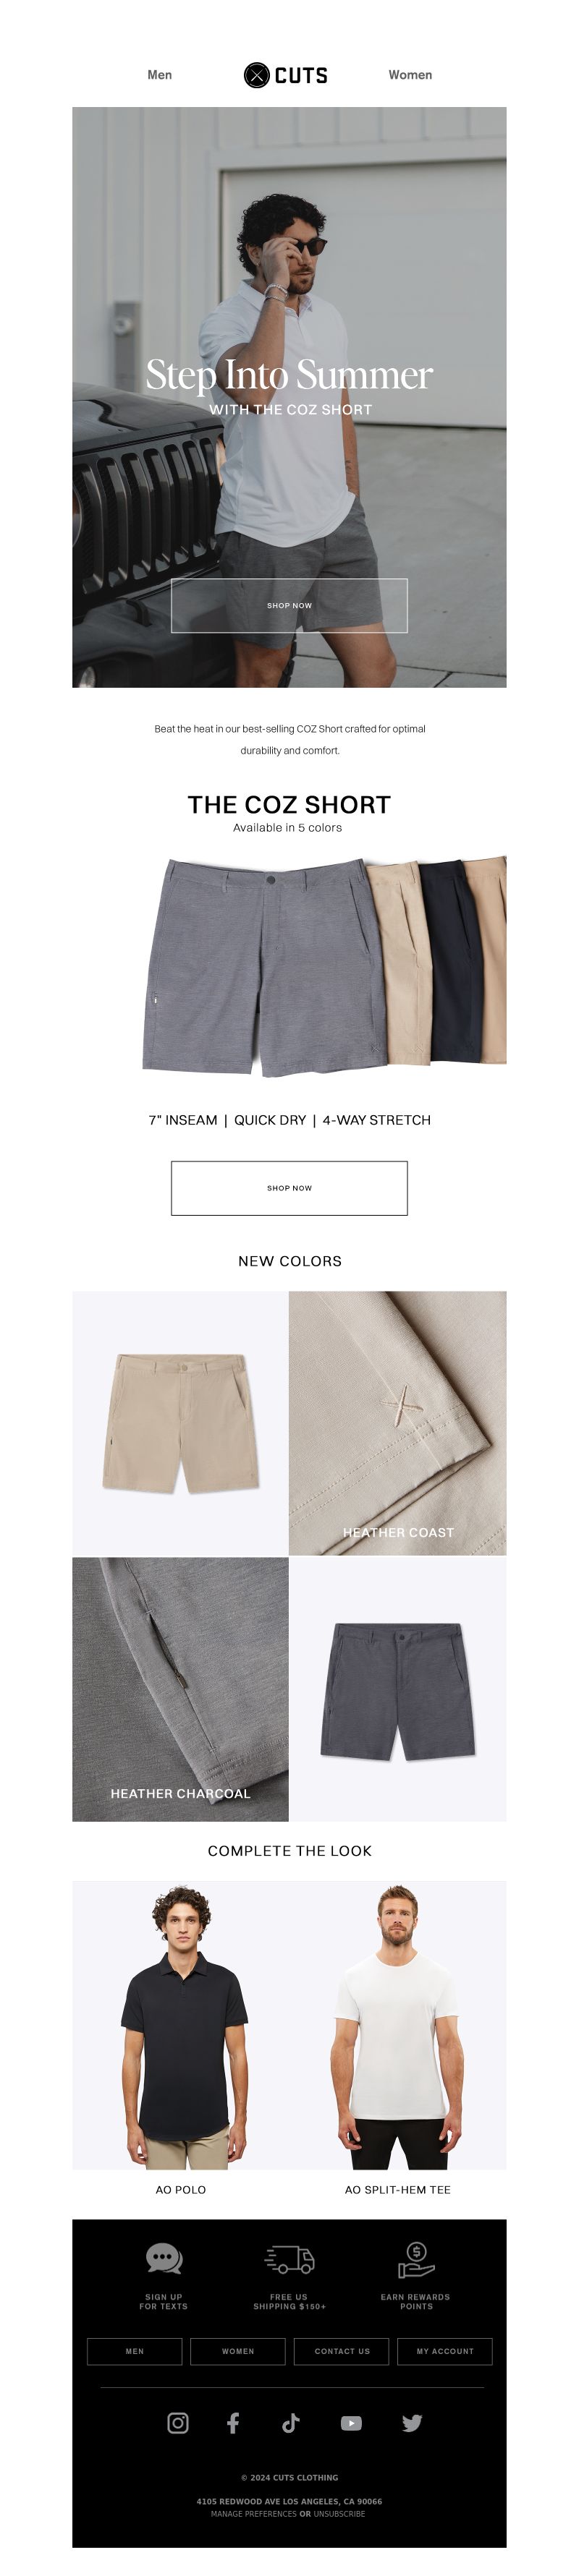This screenshot has height=2576, width=579.
Task: Click the Sign Up For Texts chat icon
Action: (x=163, y=2258)
